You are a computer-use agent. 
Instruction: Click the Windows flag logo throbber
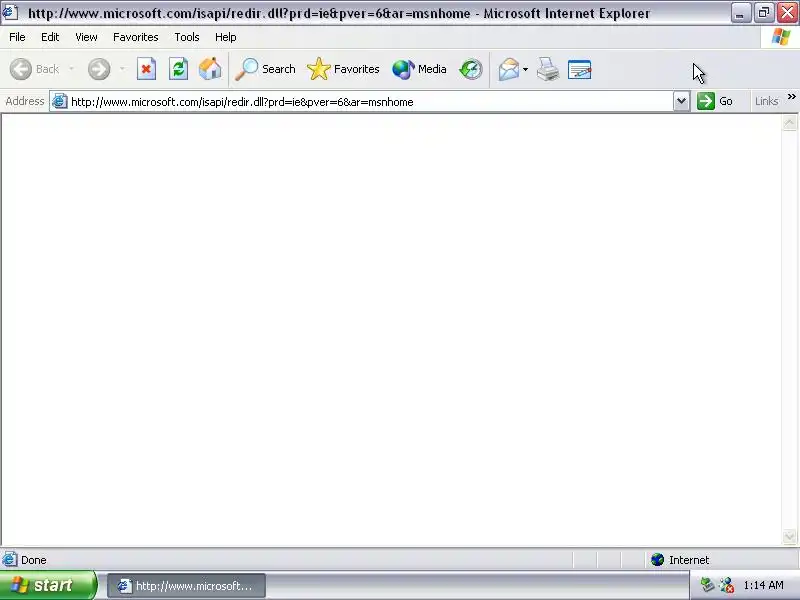pyautogui.click(x=781, y=37)
